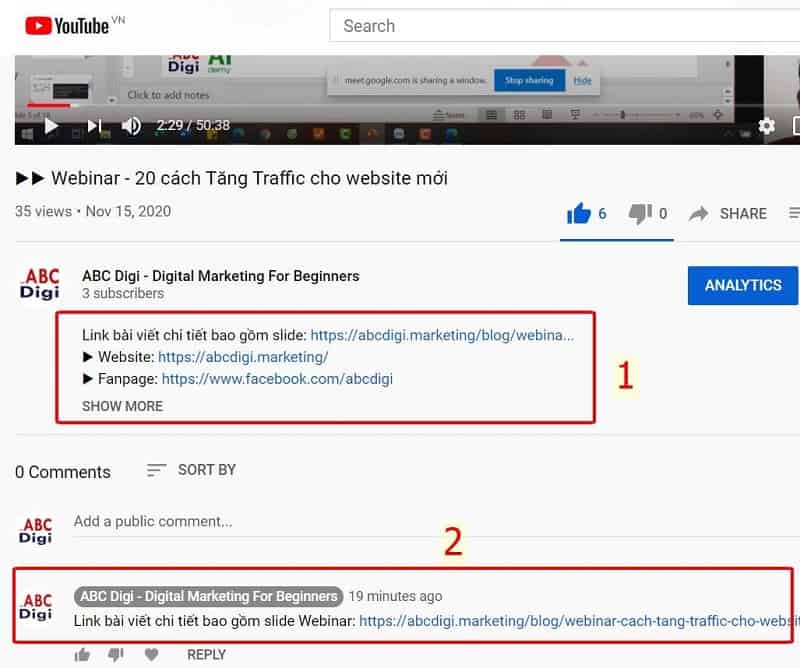Click the video progress bar

400,105
